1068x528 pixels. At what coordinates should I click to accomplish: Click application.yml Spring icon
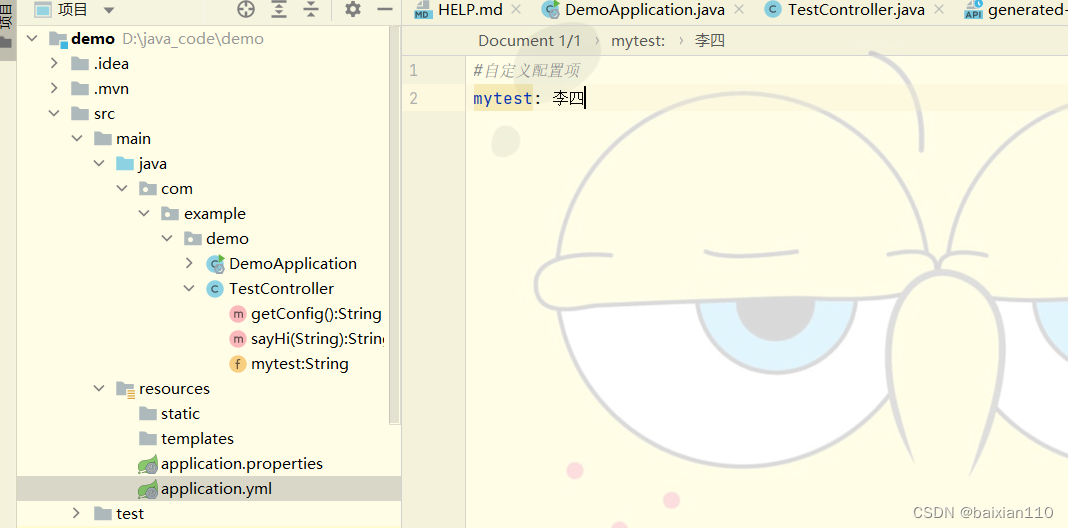pos(148,489)
